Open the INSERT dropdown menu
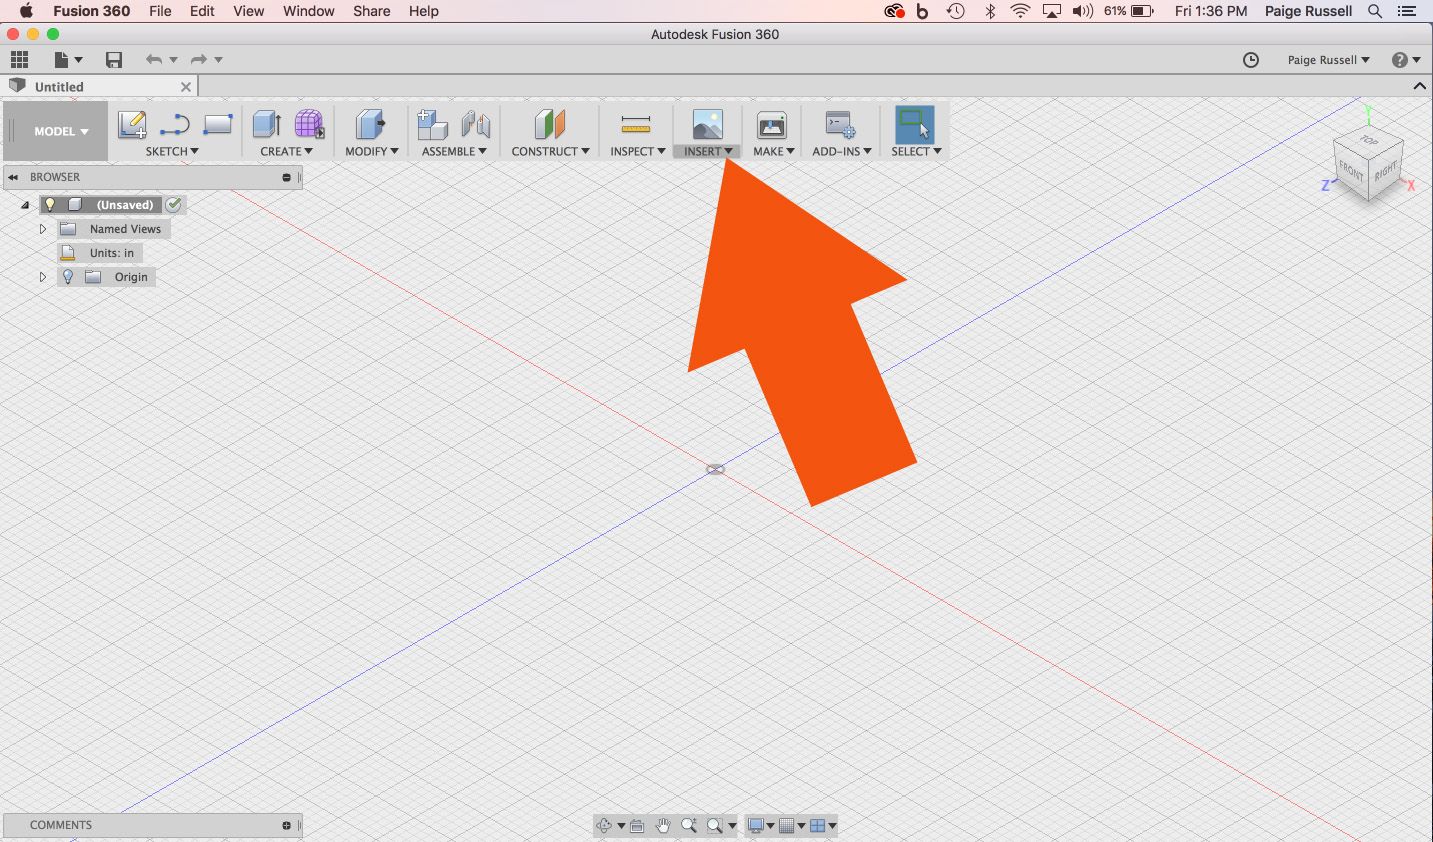The image size is (1433, 842). [708, 152]
